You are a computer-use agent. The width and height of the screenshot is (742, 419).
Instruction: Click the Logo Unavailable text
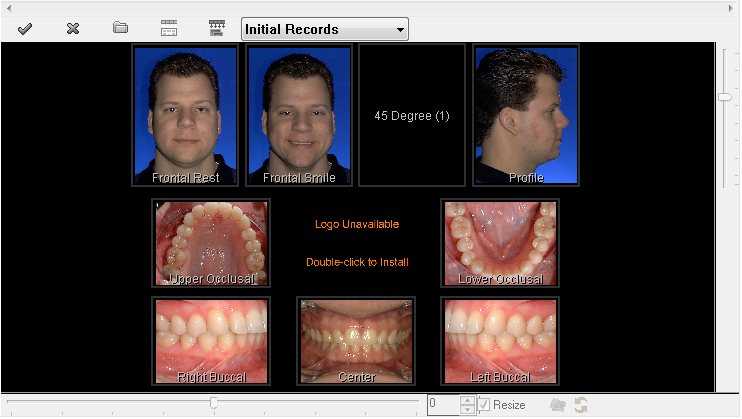[357, 224]
